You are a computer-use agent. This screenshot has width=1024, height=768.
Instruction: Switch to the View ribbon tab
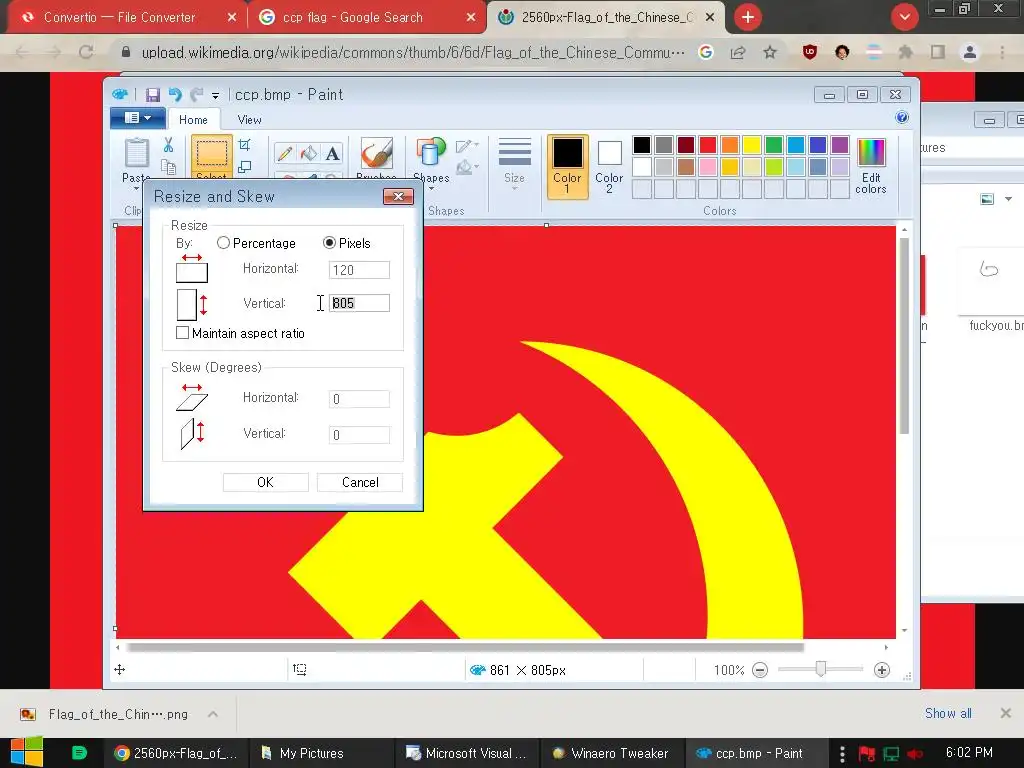pyautogui.click(x=249, y=120)
